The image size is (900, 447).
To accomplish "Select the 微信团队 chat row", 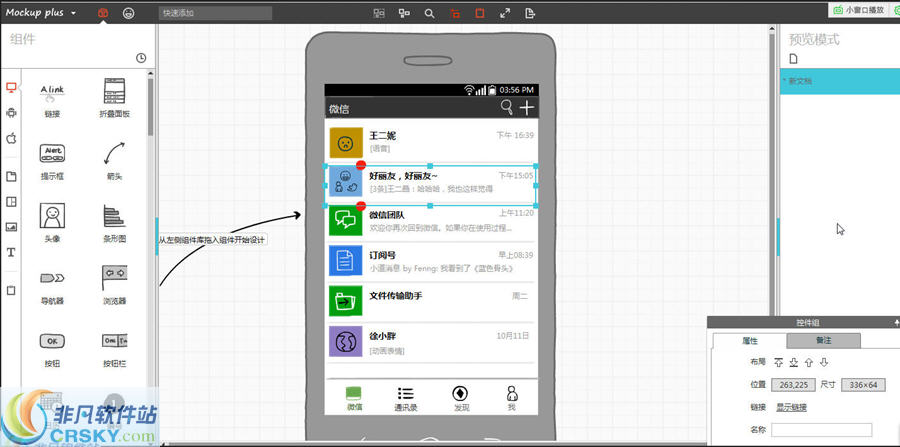I will pos(431,221).
